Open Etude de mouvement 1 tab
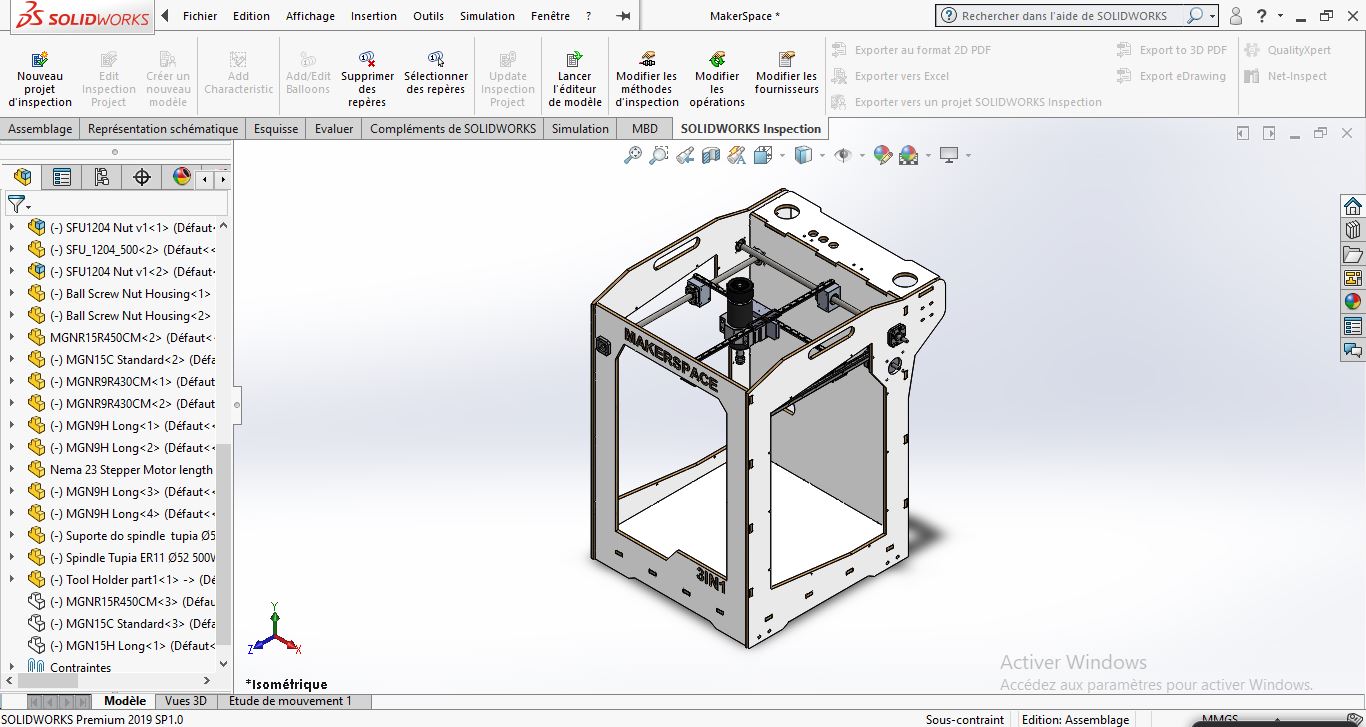The width and height of the screenshot is (1366, 727). coord(290,701)
